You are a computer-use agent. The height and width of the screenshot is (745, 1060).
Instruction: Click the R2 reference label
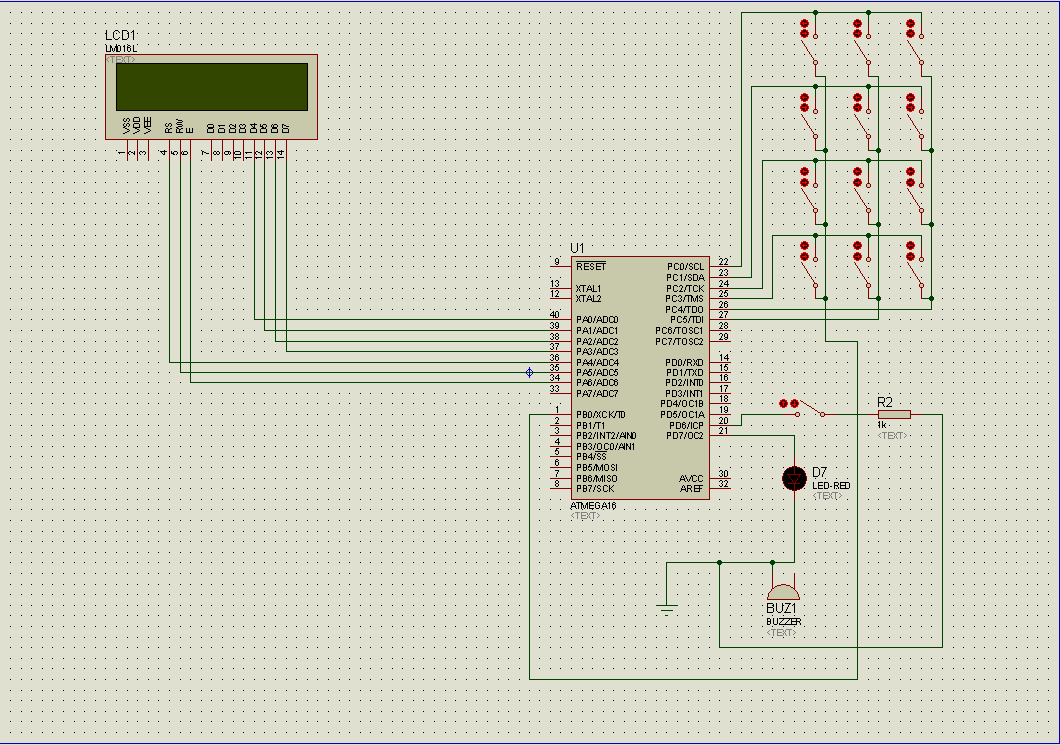pyautogui.click(x=885, y=402)
